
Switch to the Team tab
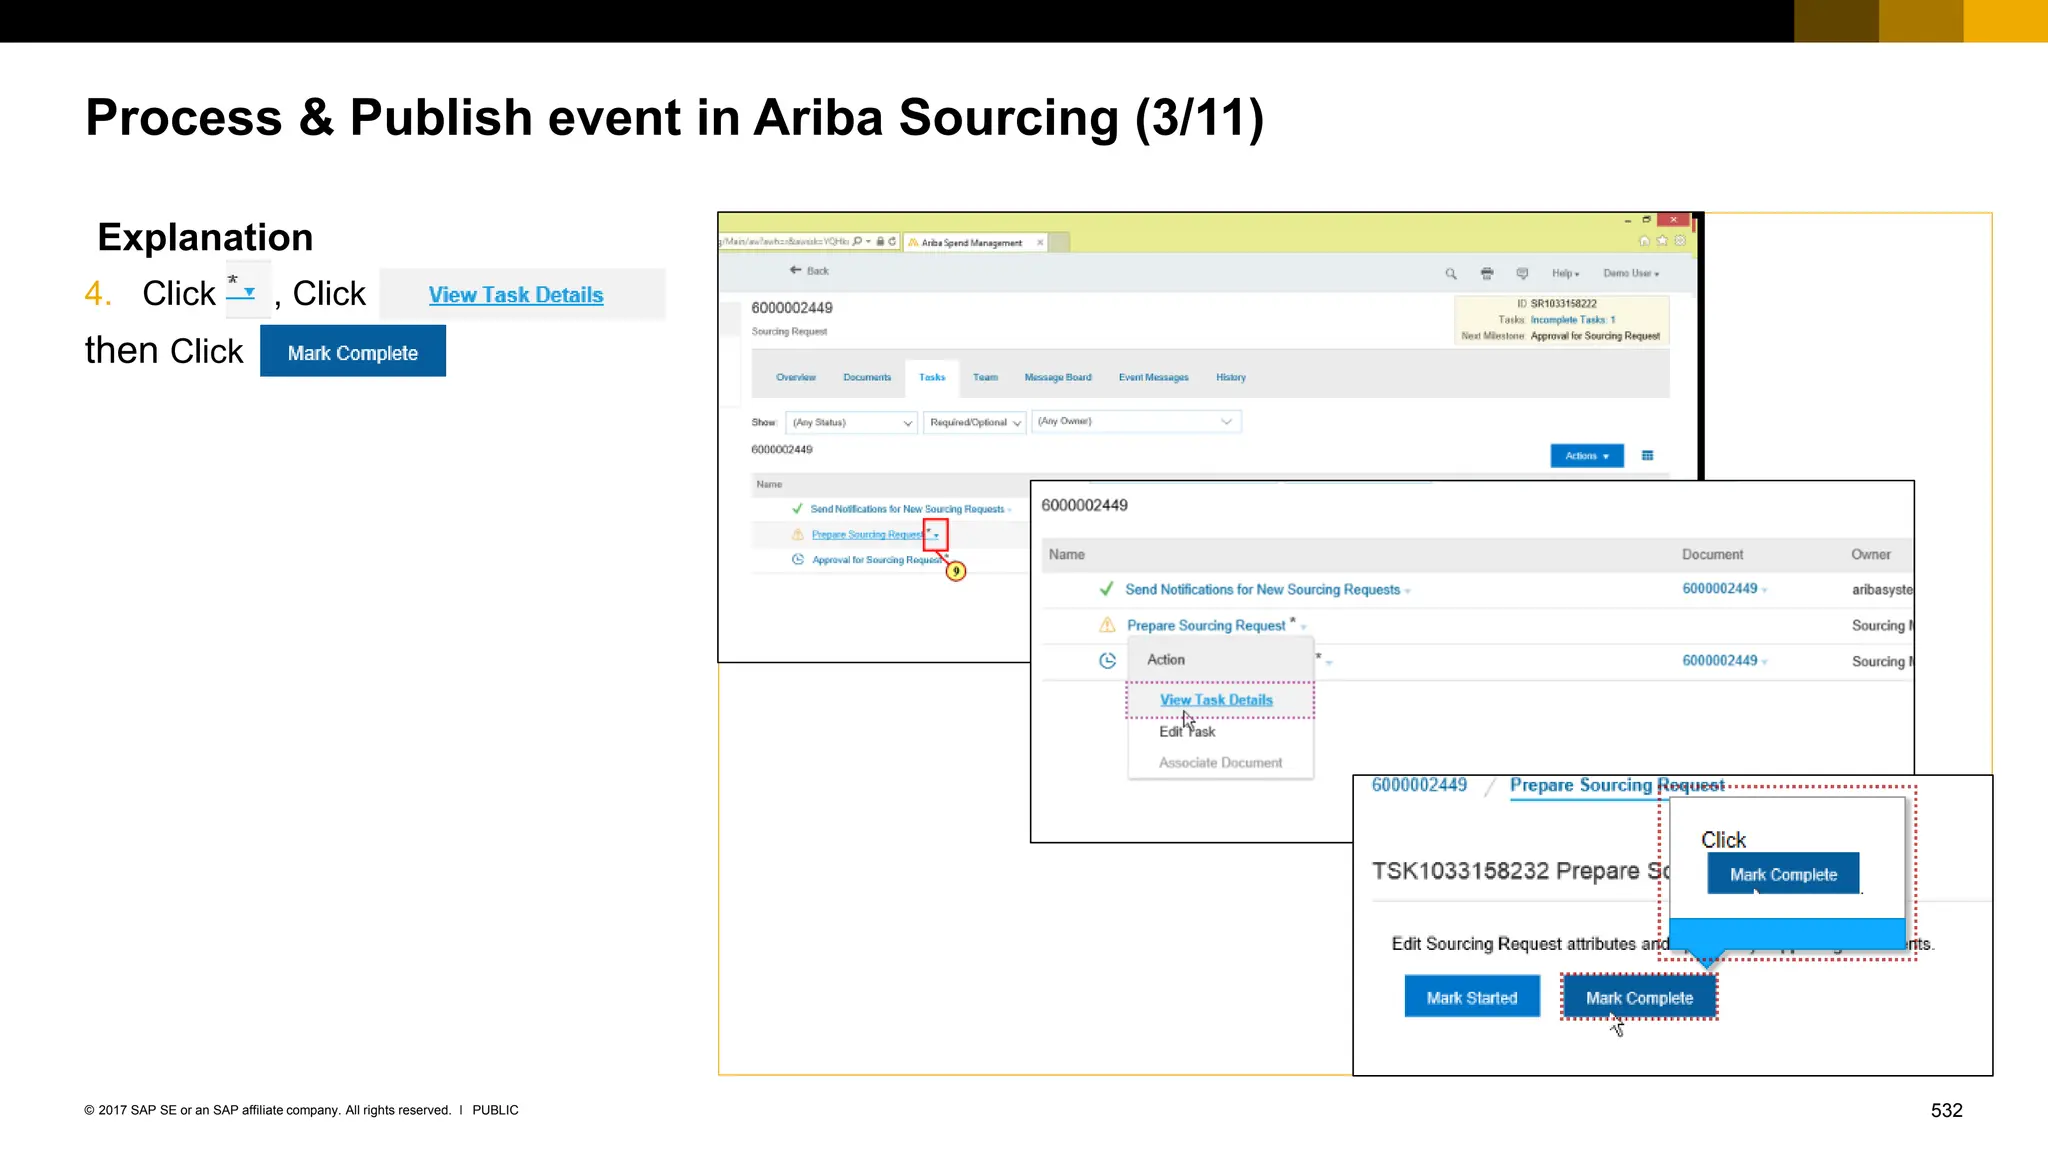985,377
